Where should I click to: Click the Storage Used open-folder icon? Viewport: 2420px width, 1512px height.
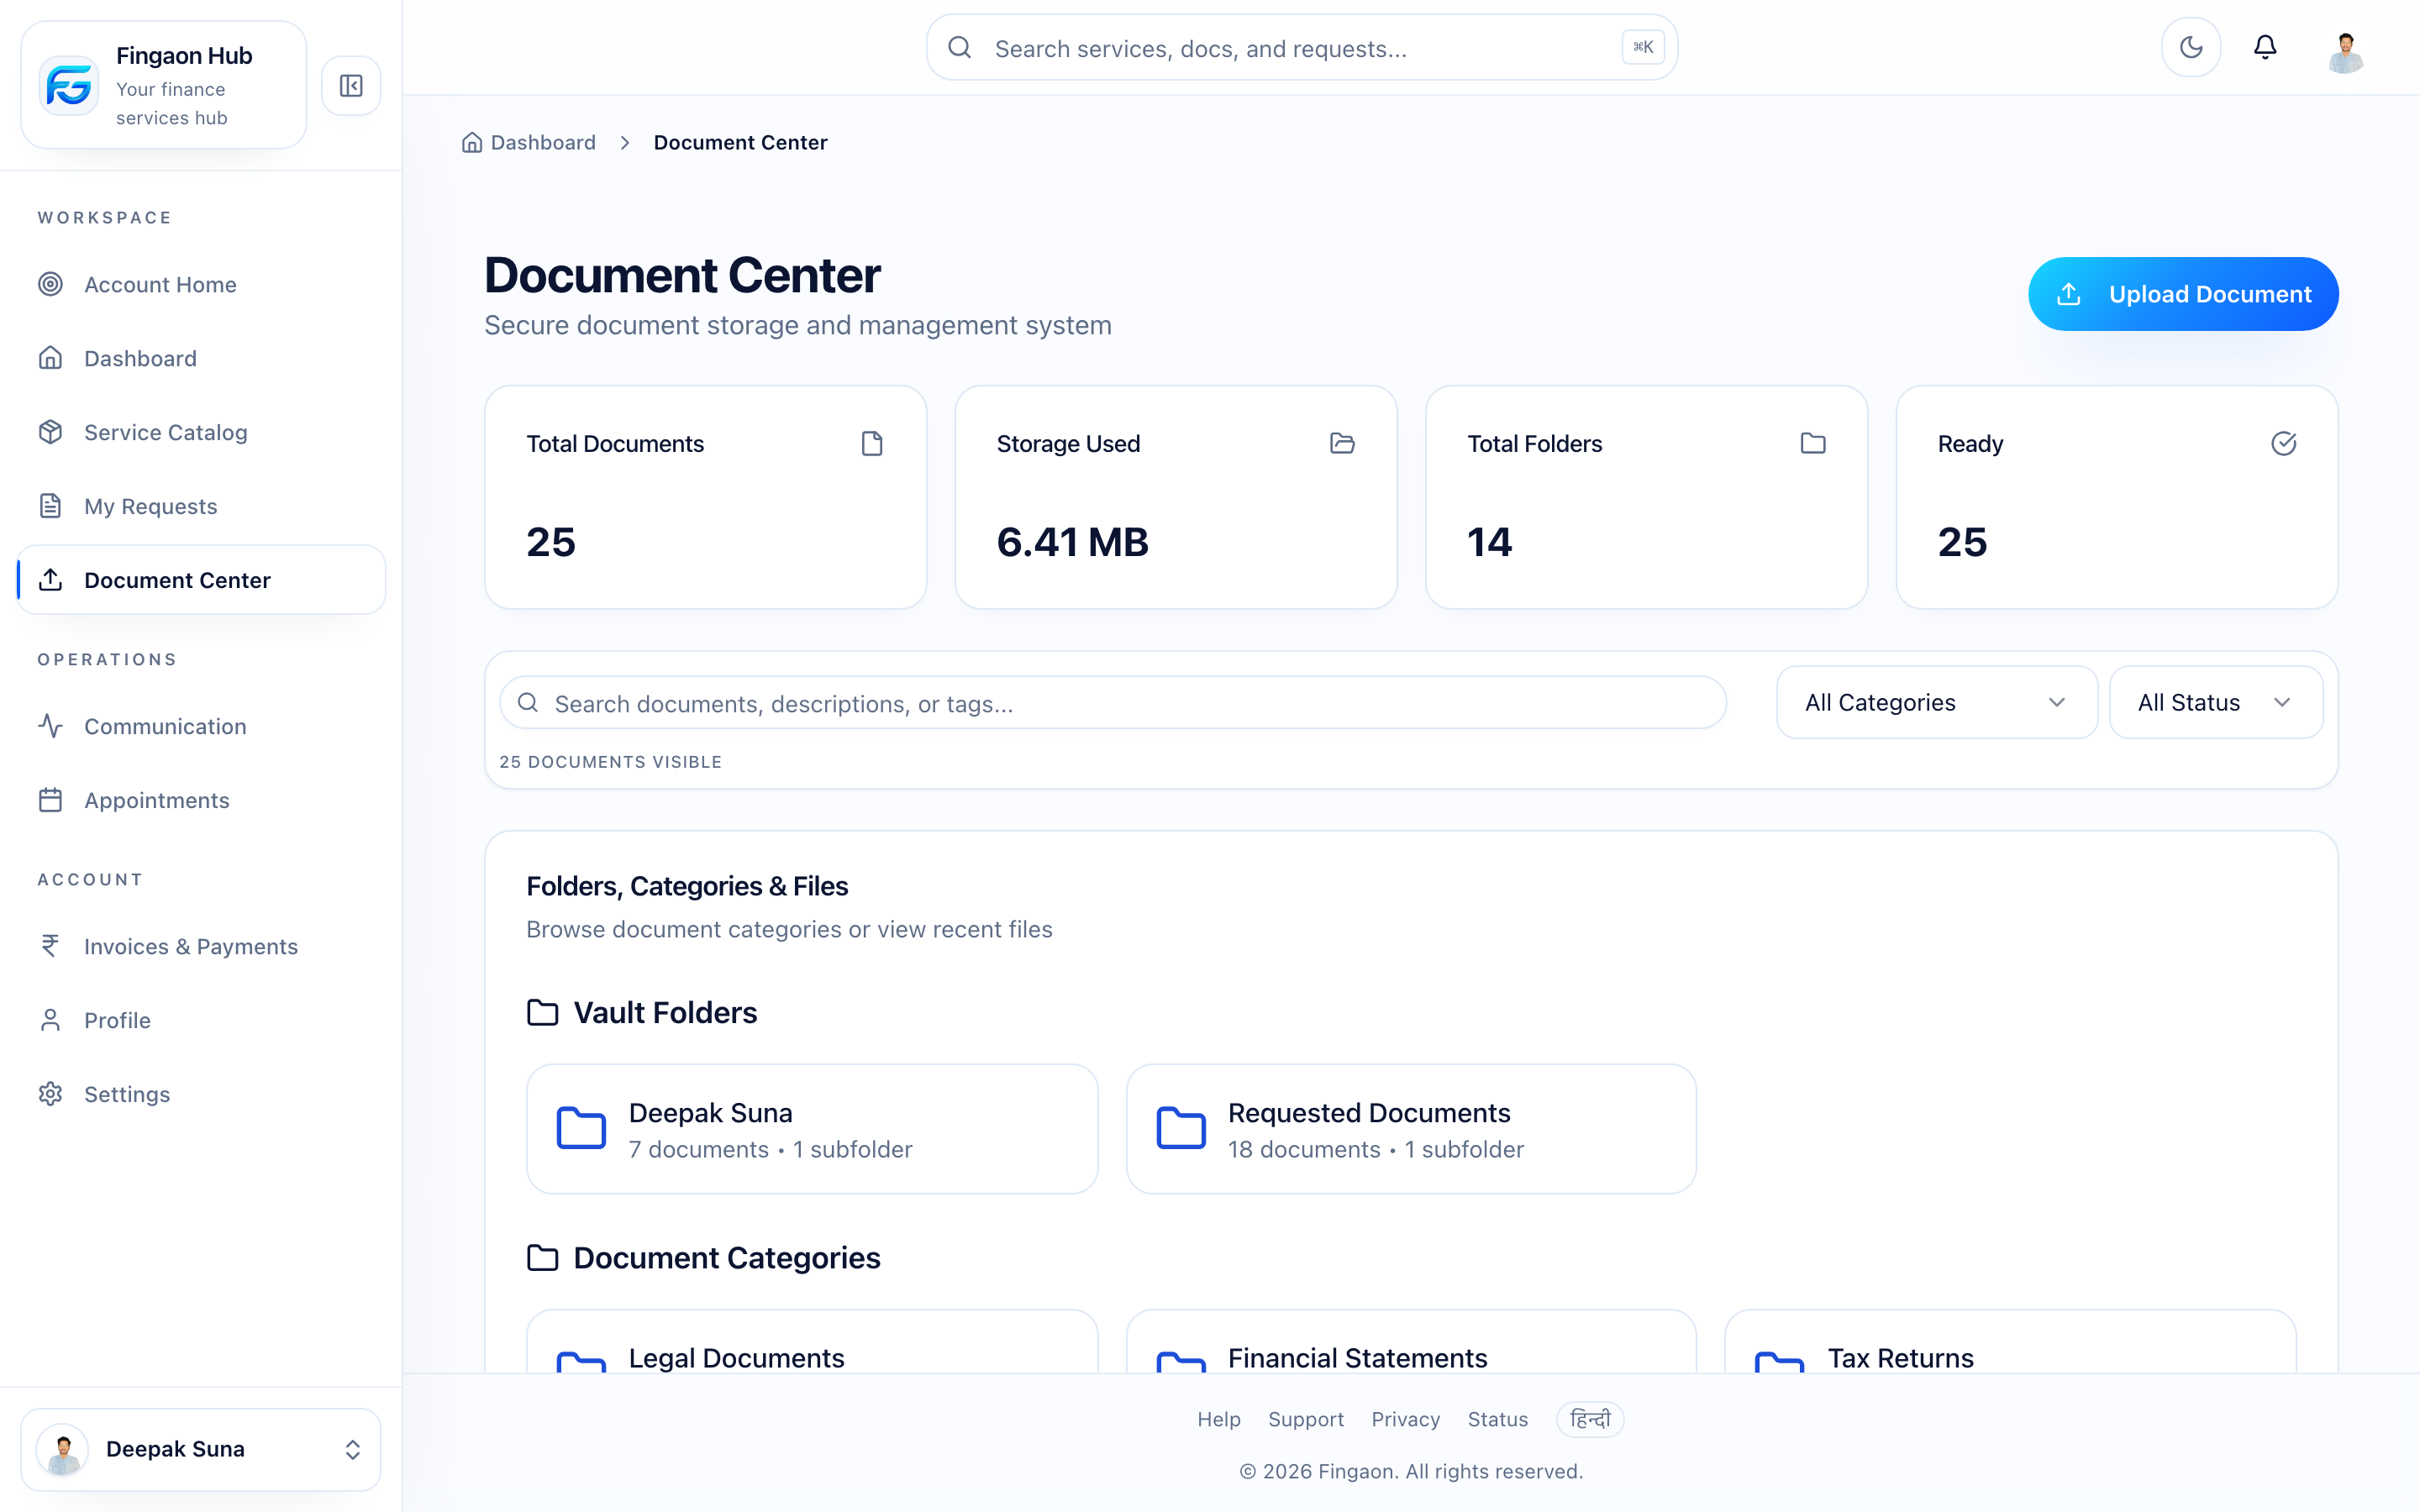pyautogui.click(x=1342, y=443)
